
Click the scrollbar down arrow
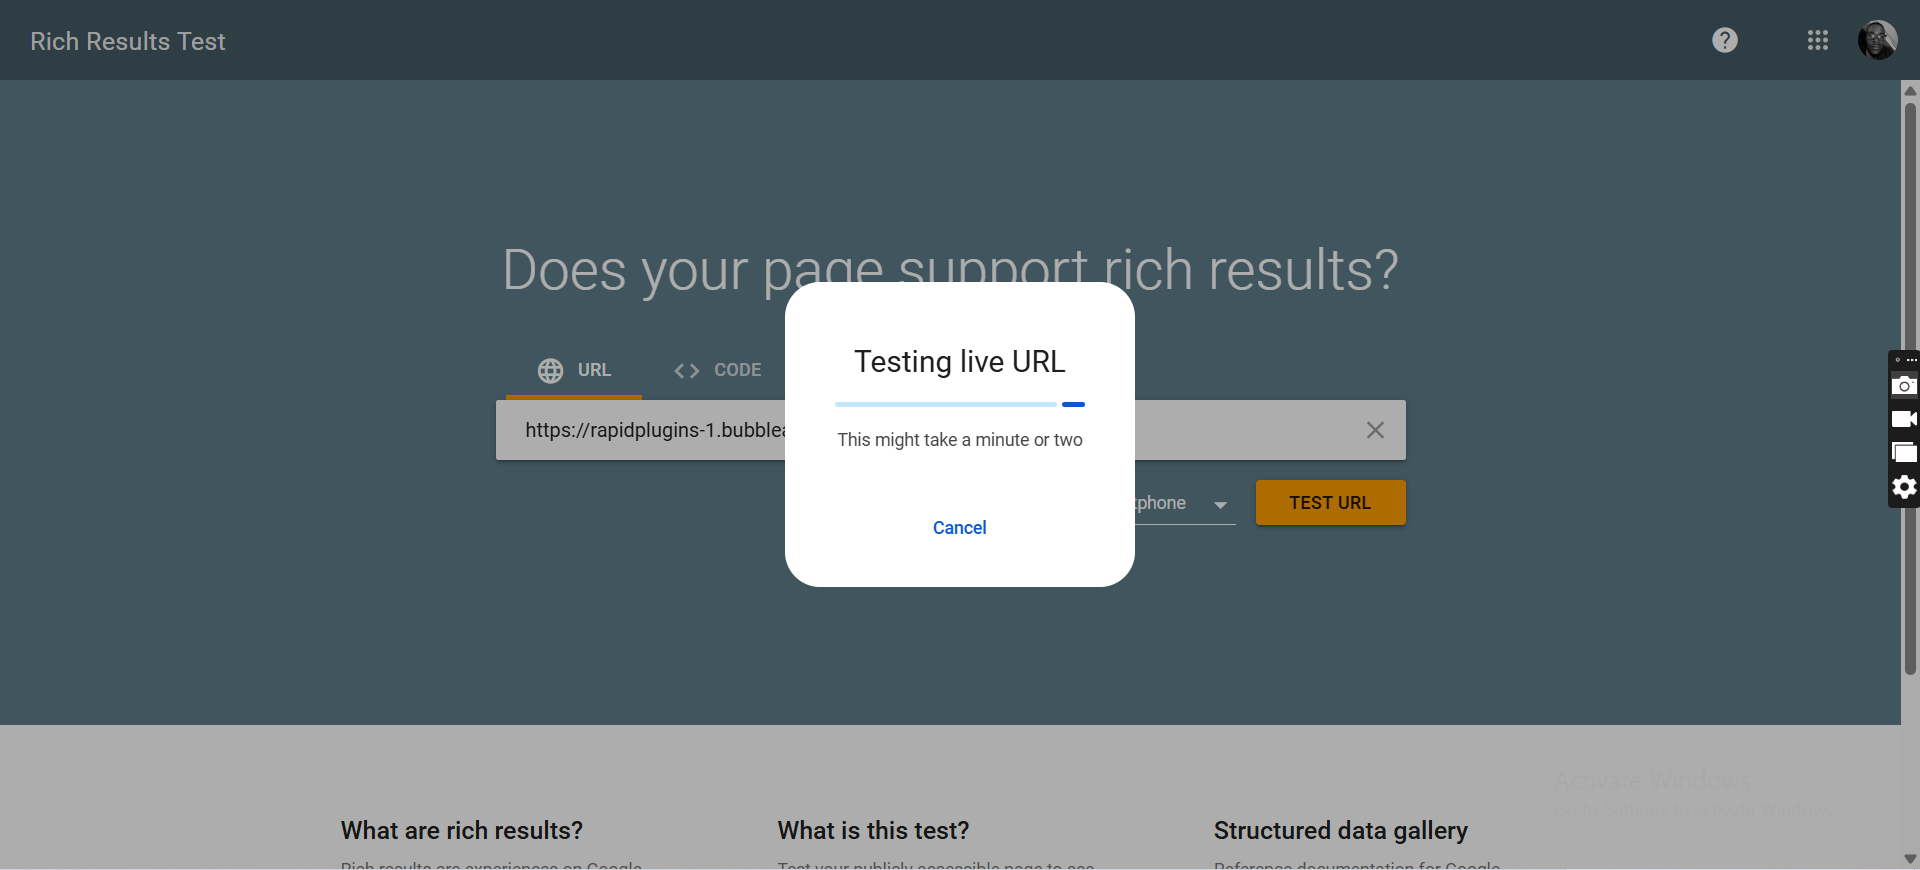1910,859
